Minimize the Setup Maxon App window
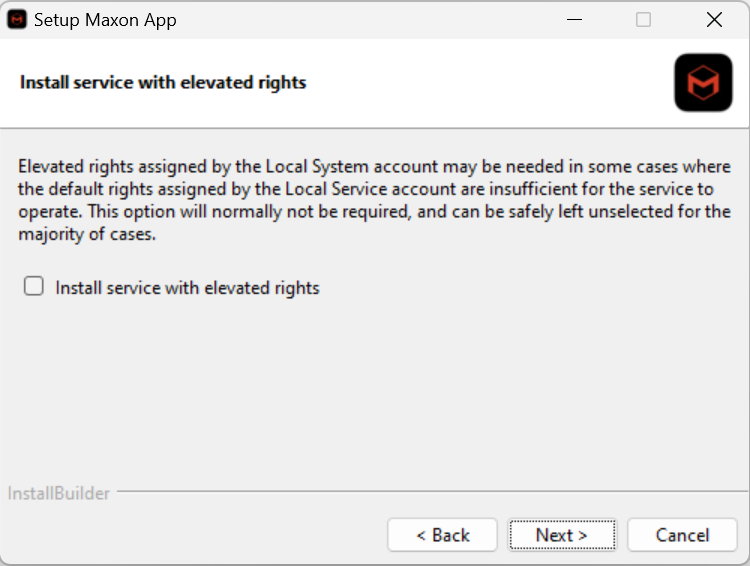The width and height of the screenshot is (750, 566). pos(574,20)
